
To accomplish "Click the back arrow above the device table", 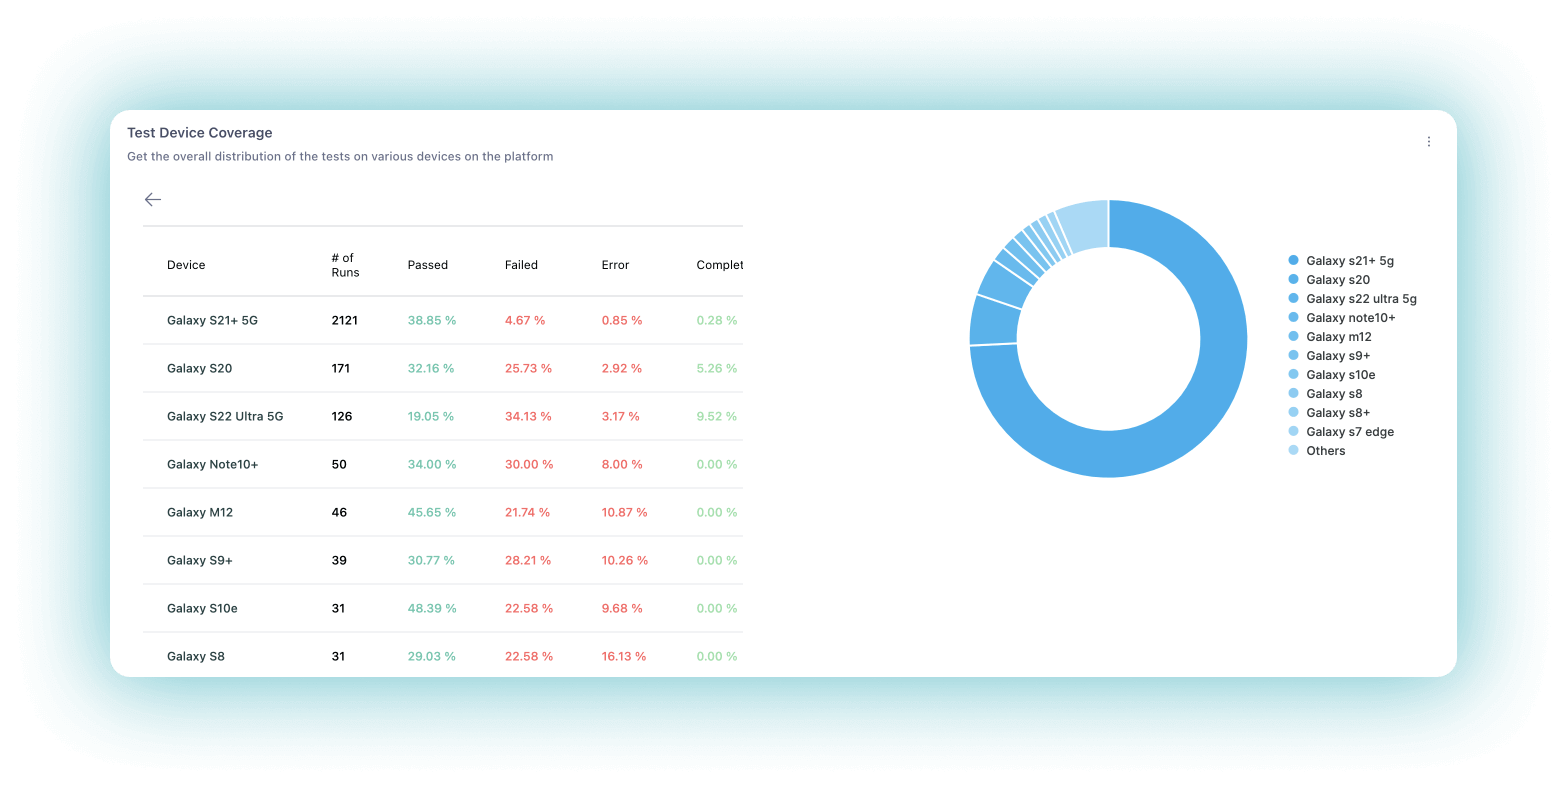I will pos(153,200).
